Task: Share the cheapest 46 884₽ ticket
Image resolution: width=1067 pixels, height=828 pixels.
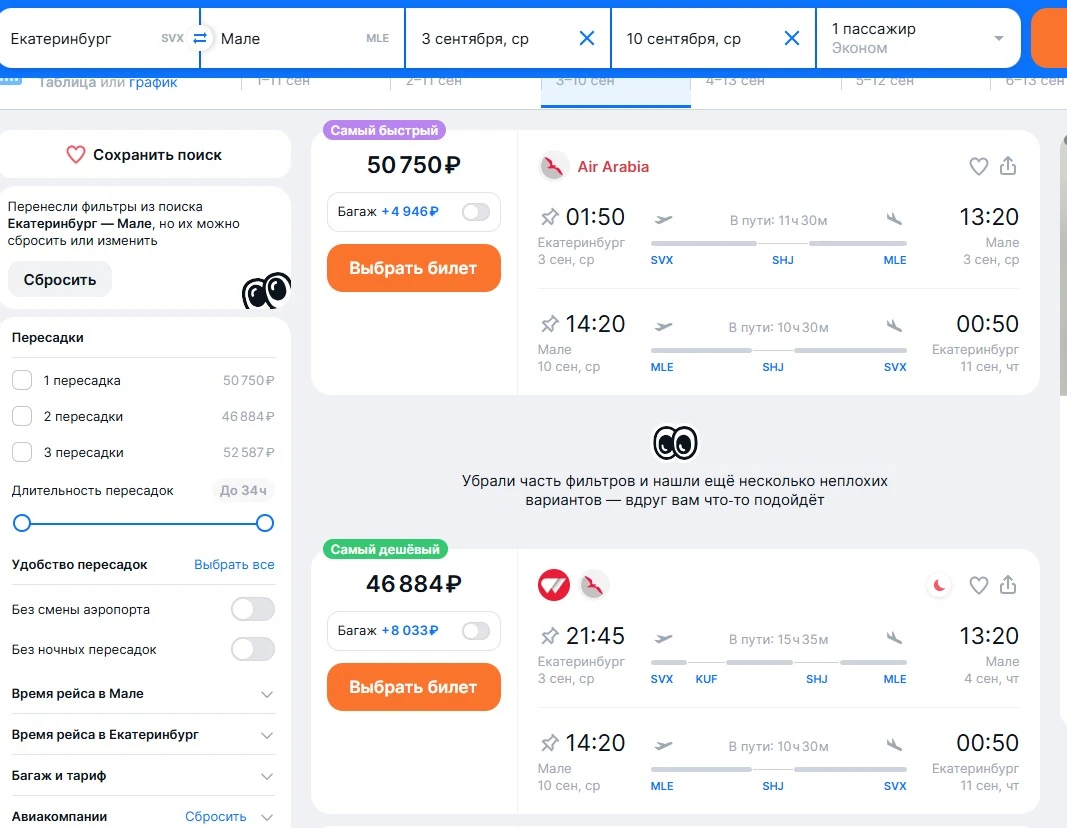Action: (1008, 585)
